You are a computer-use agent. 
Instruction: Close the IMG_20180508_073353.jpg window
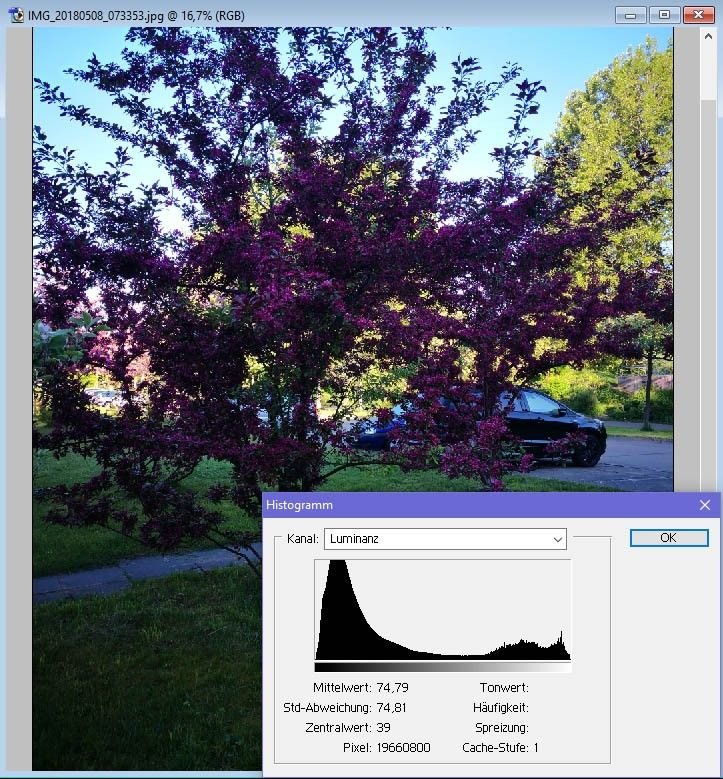tap(698, 15)
